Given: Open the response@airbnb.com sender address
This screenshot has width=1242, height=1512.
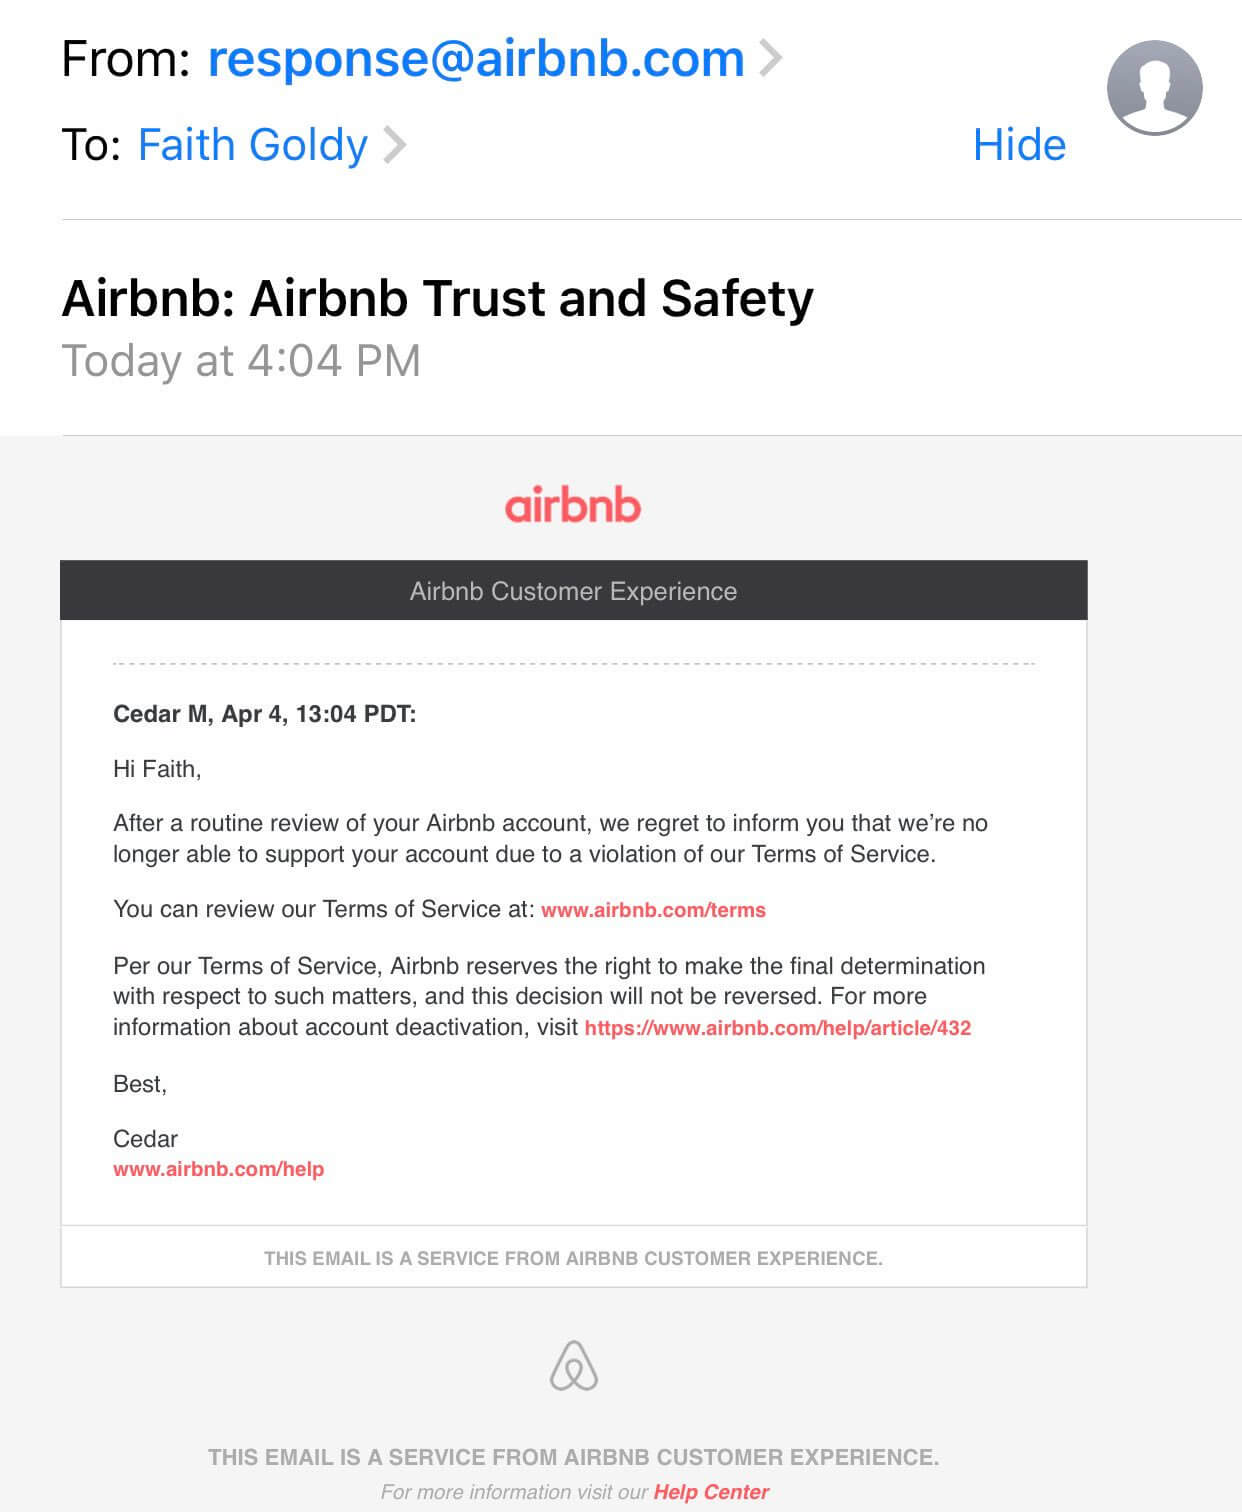Looking at the screenshot, I should tap(476, 59).
